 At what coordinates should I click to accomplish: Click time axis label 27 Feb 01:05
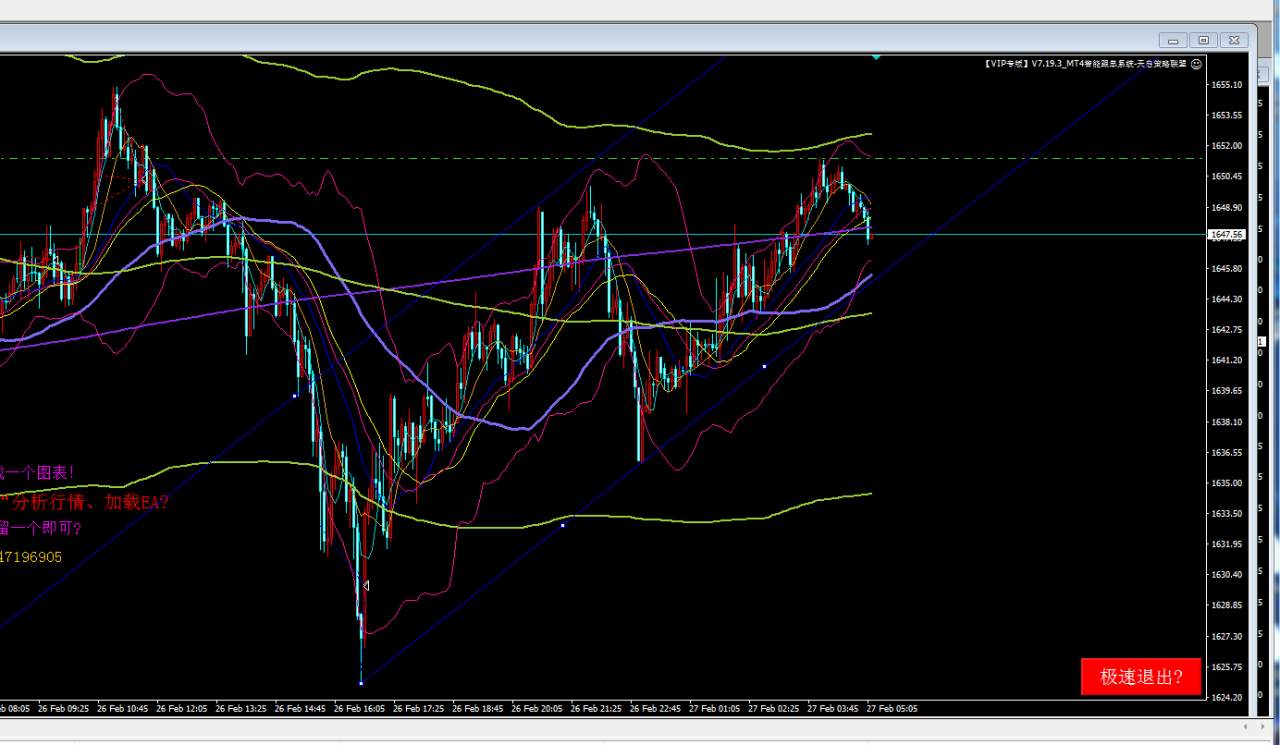coord(715,709)
